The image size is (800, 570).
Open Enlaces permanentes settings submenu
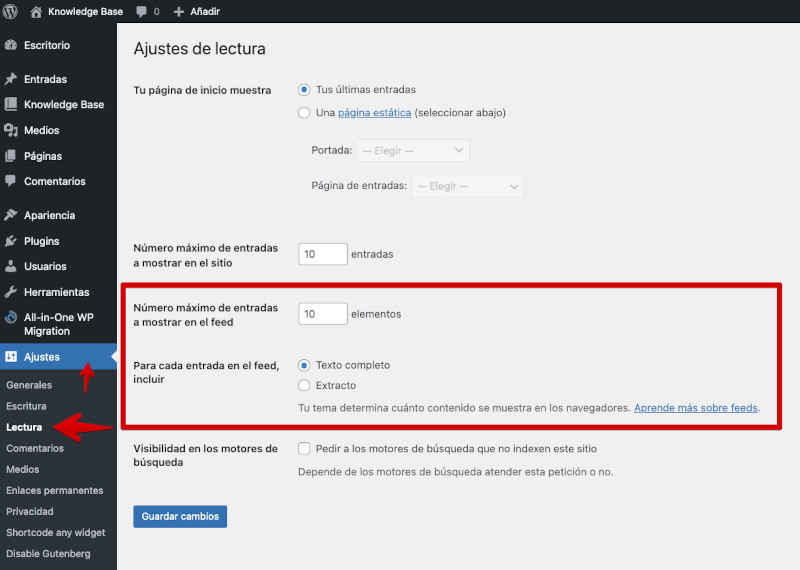pyautogui.click(x=54, y=490)
